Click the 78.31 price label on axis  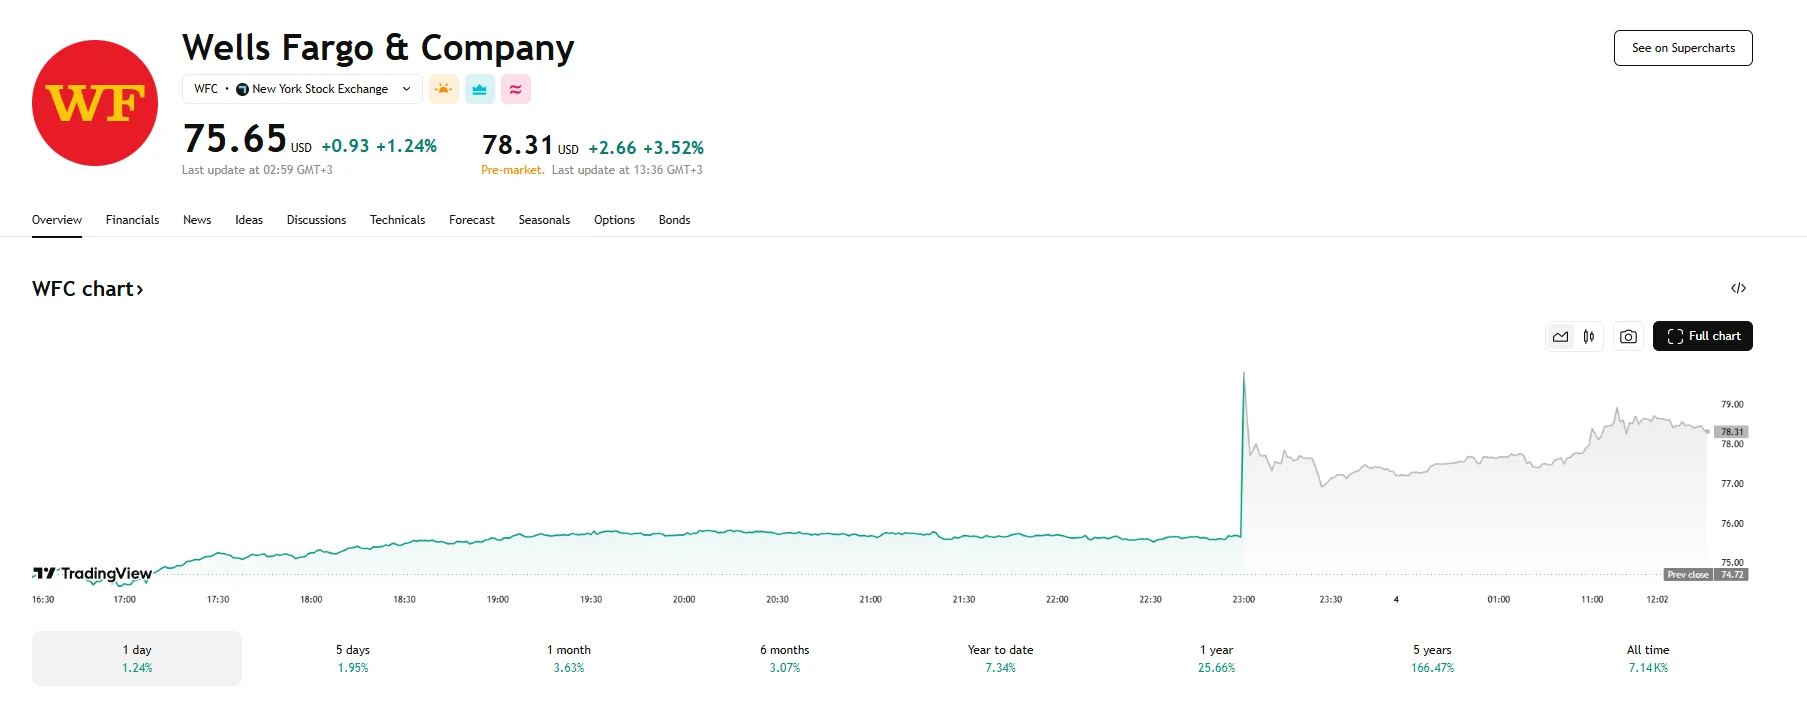pyautogui.click(x=1731, y=432)
